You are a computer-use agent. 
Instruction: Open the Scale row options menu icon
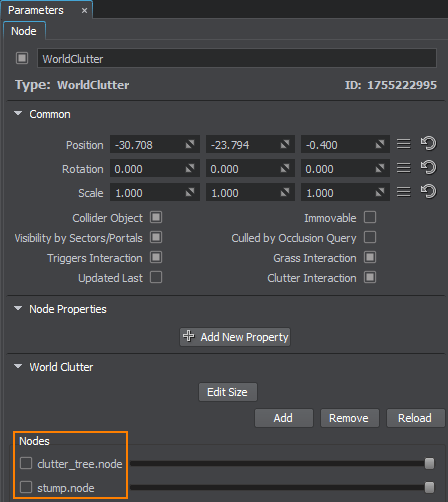[404, 192]
